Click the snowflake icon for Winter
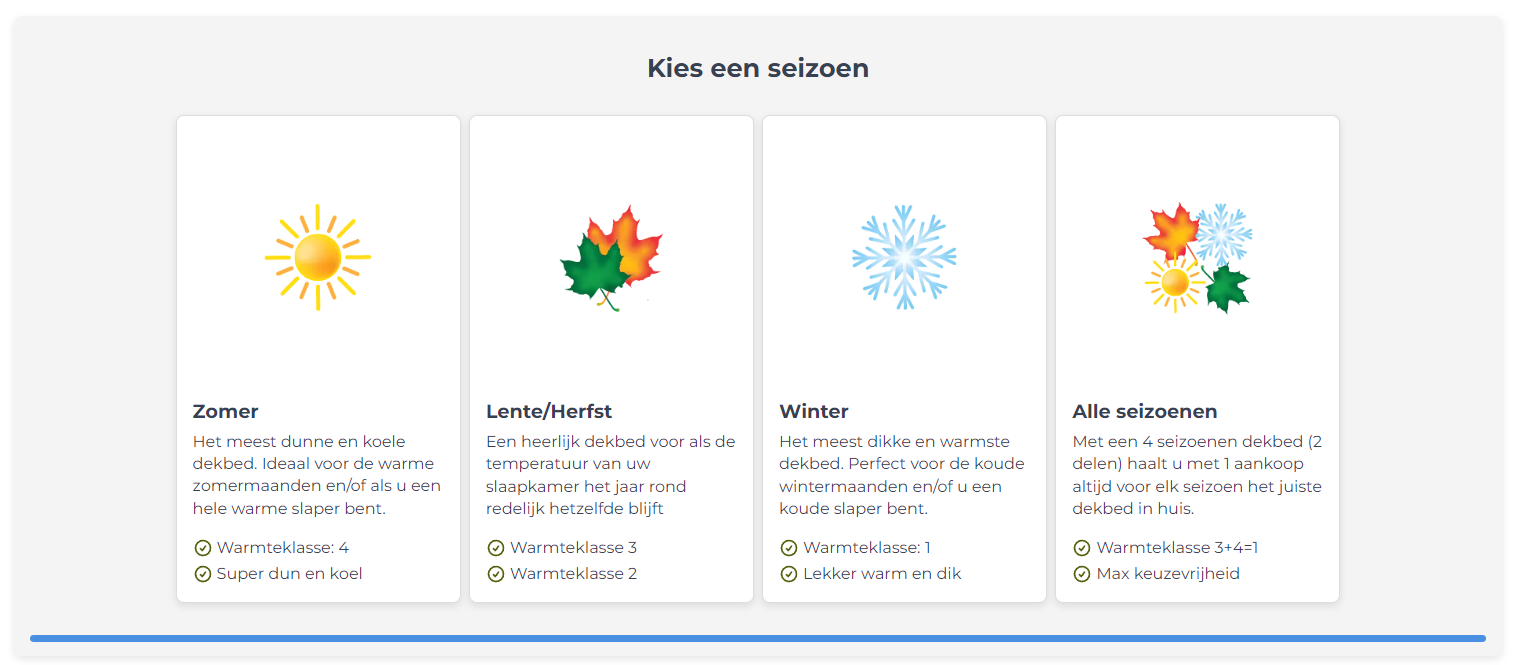1522x665 pixels. (x=904, y=257)
